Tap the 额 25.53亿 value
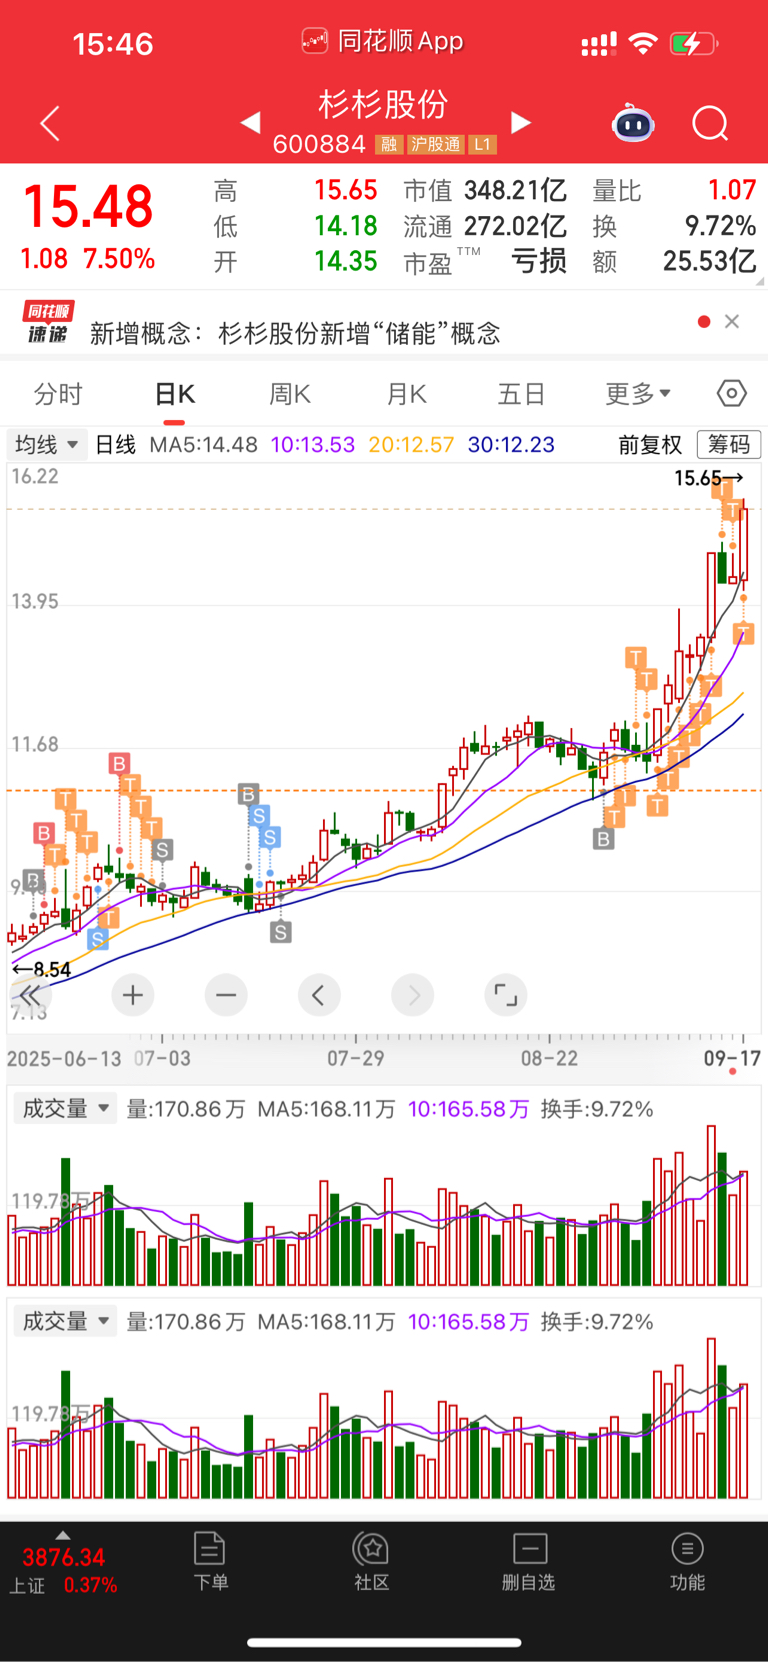768x1662 pixels. [674, 261]
